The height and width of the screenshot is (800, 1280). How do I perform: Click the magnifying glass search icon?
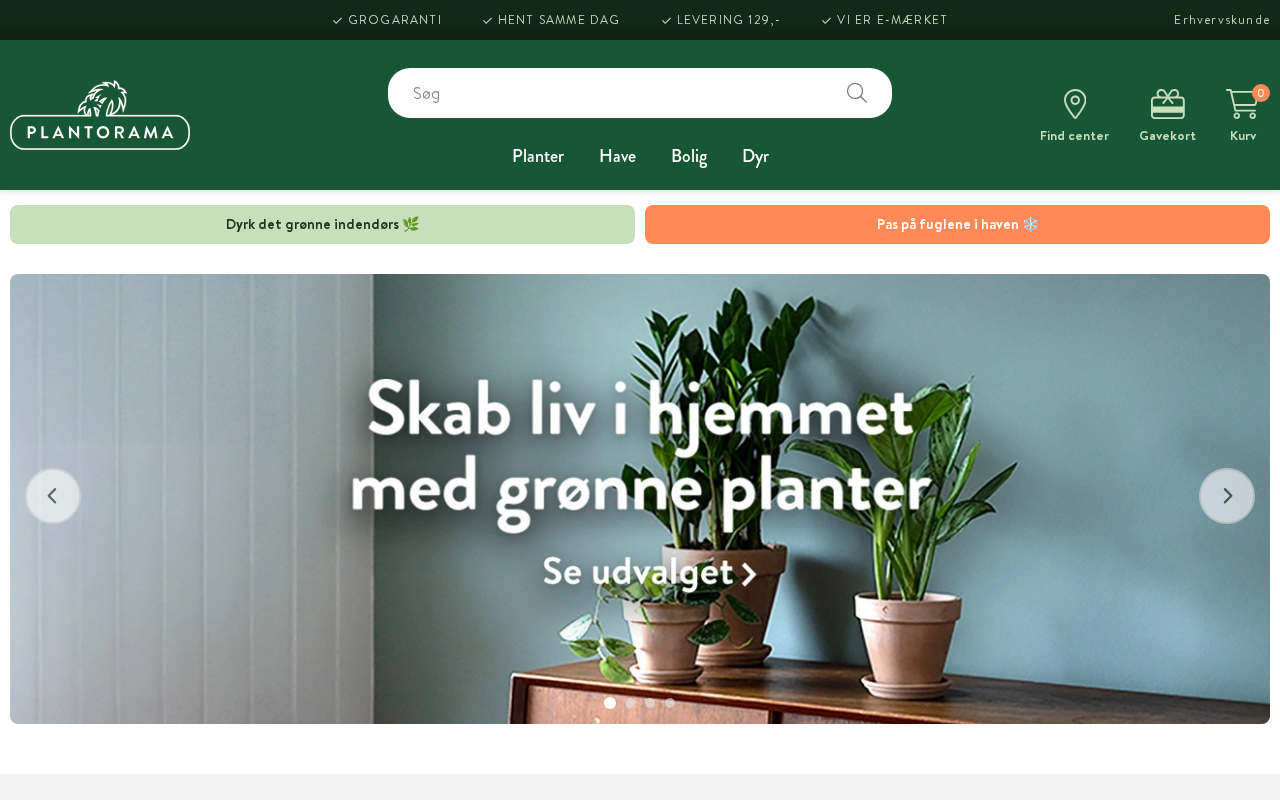tap(857, 93)
